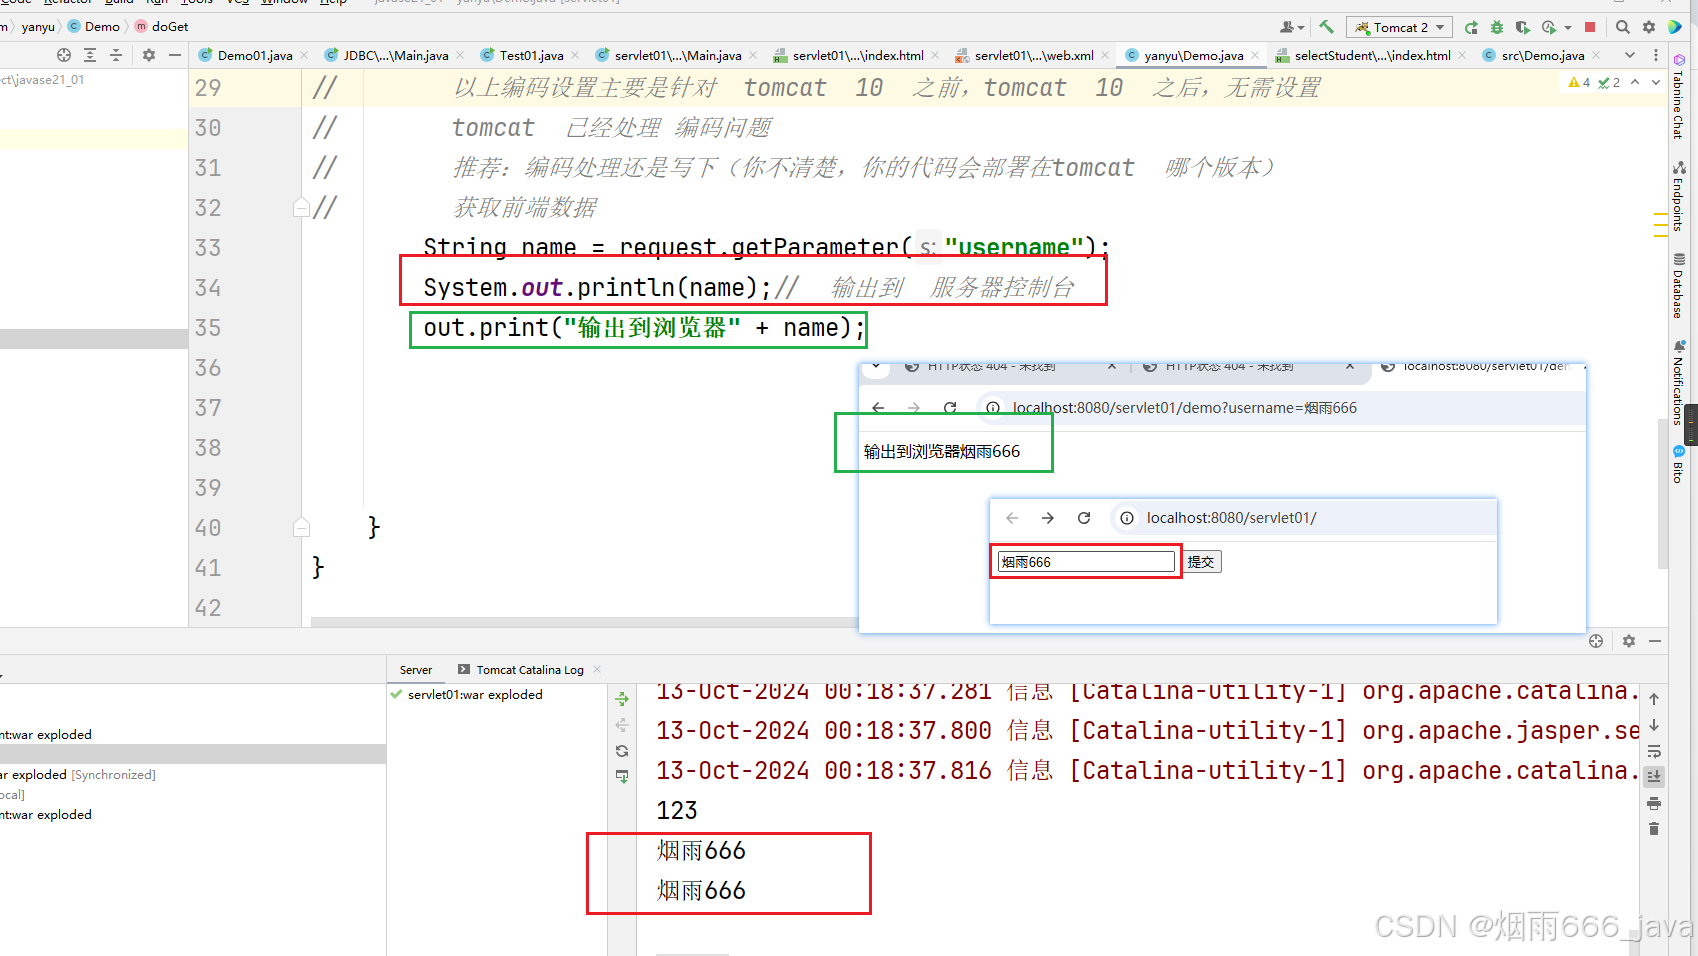Close the yanyu\Demo.java tab
This screenshot has width=1698, height=956.
coord(1255,55)
